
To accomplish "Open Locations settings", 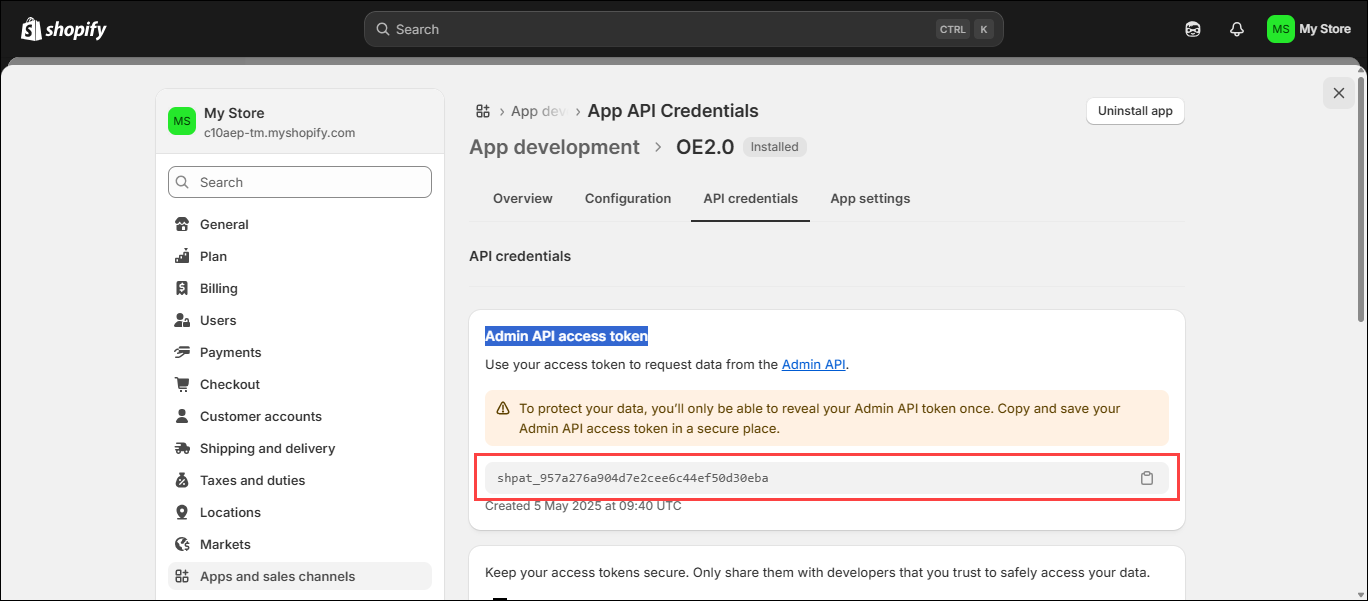I will coord(230,512).
